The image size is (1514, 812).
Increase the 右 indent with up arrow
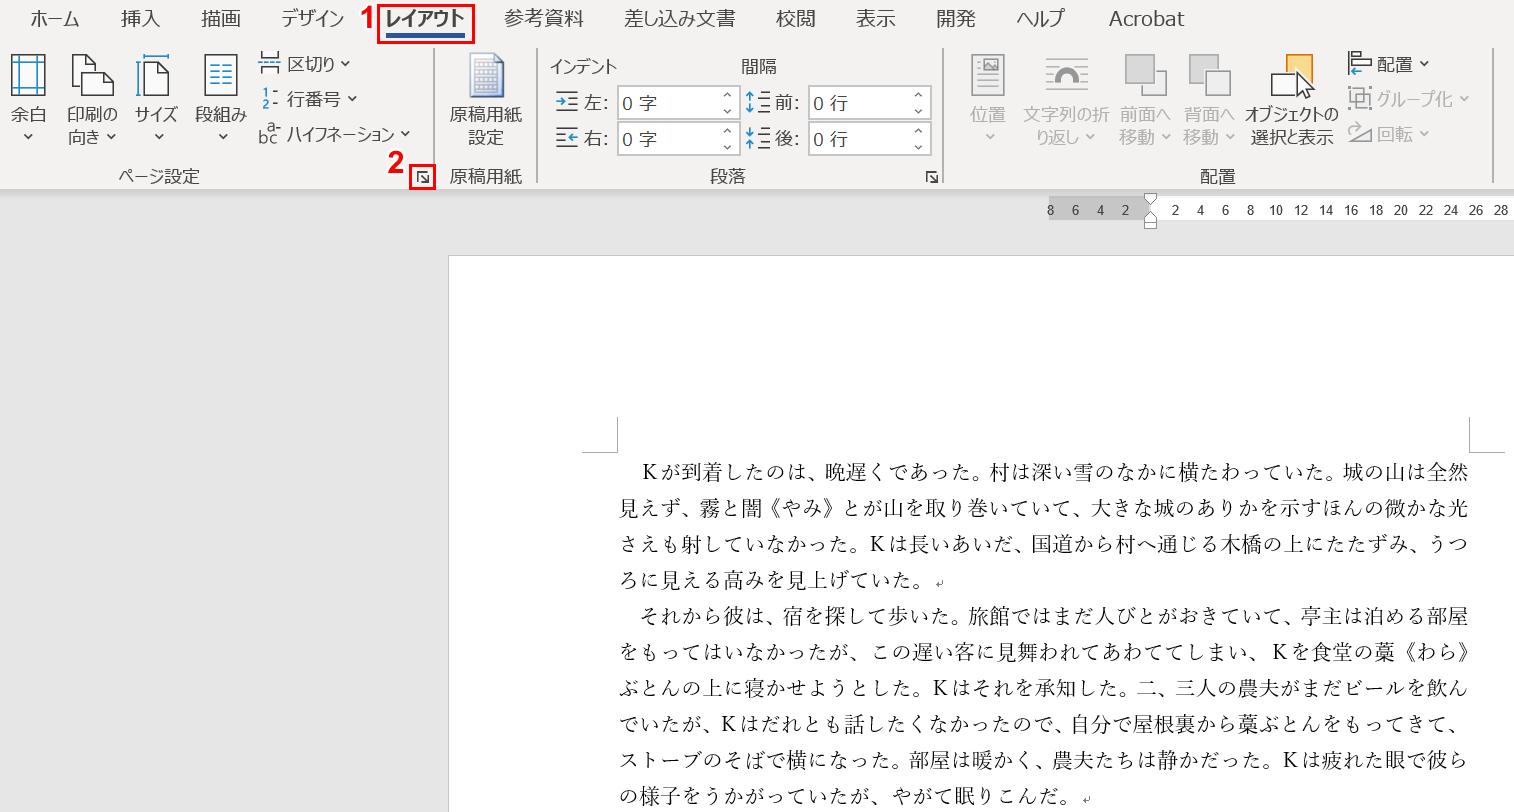(727, 131)
